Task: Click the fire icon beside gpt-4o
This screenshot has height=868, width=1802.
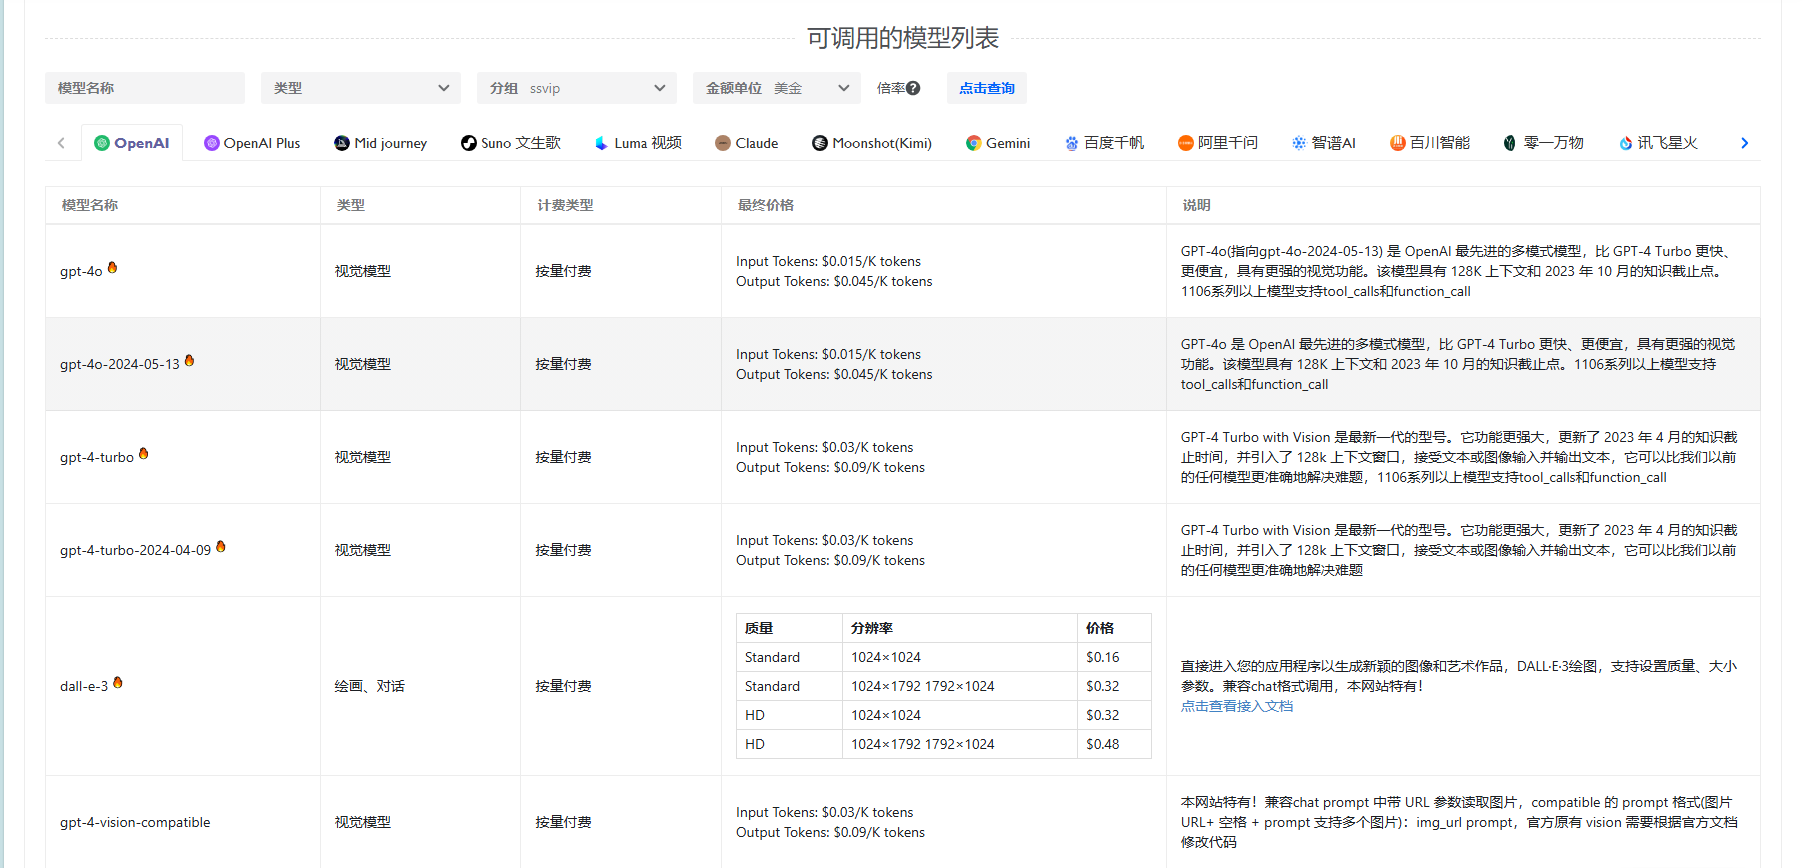Action: (x=112, y=267)
